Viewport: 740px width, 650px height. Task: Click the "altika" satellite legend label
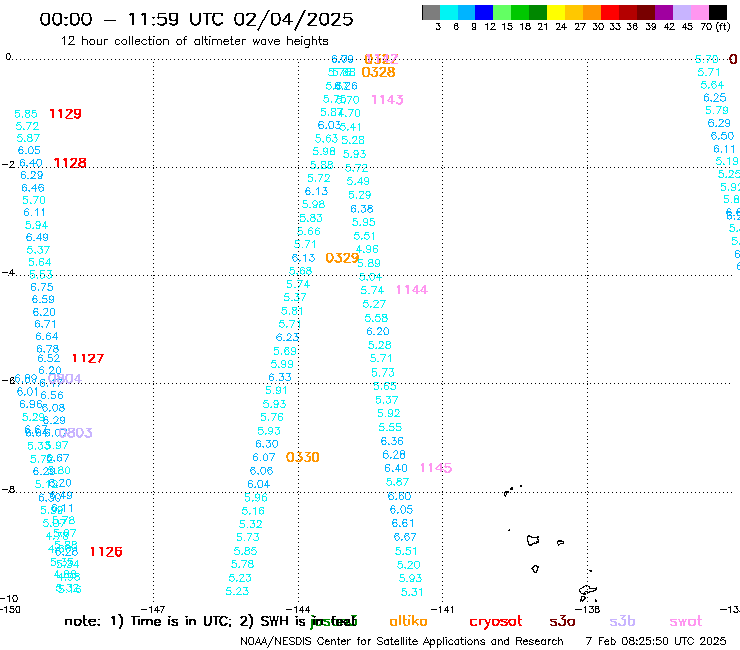[408, 621]
